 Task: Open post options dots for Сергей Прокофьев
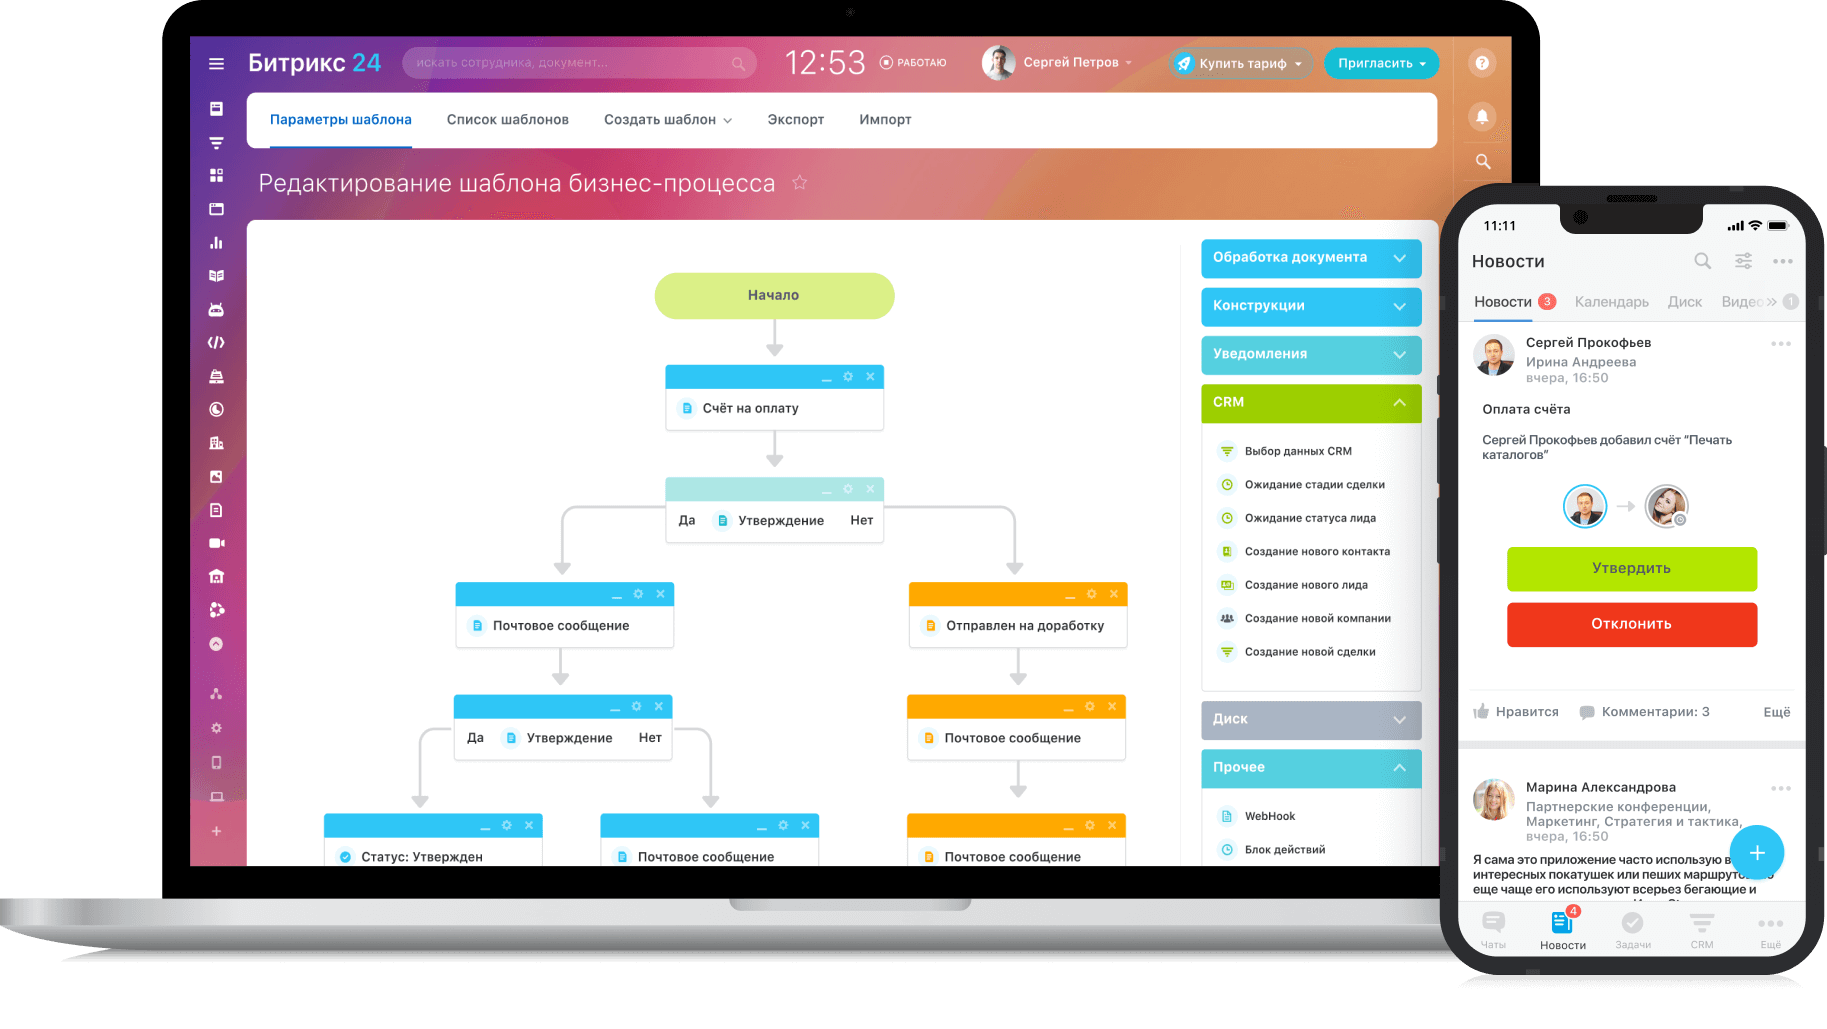1781,344
